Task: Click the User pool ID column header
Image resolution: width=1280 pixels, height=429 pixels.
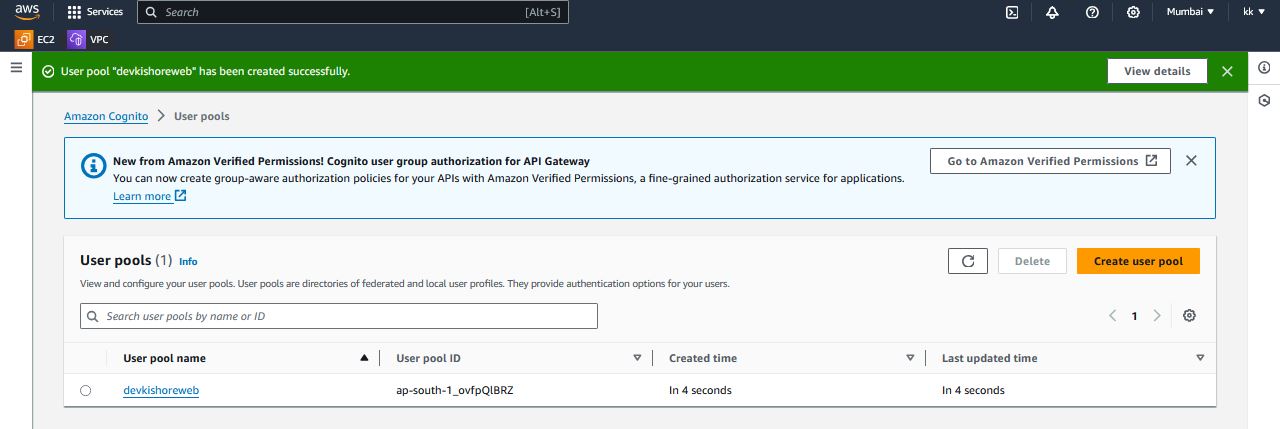Action: coord(429,358)
